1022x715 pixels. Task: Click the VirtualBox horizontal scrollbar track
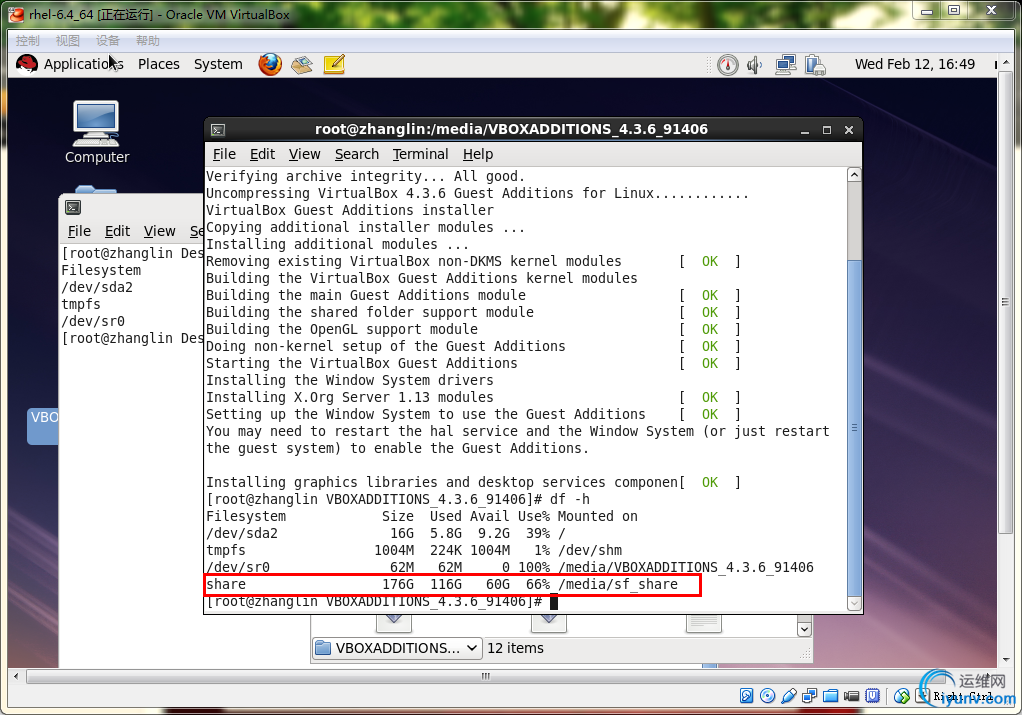[x=486, y=677]
